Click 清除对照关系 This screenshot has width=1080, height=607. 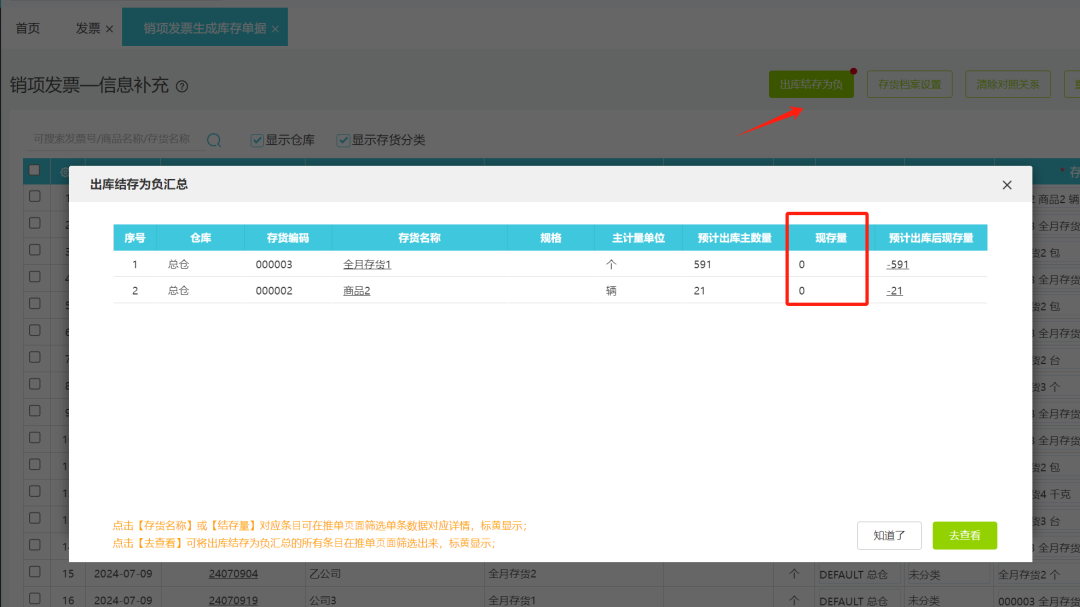pyautogui.click(x=1007, y=84)
